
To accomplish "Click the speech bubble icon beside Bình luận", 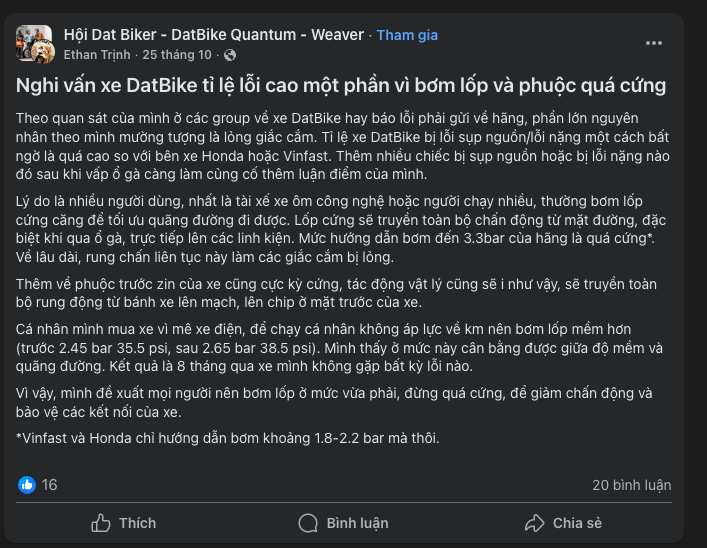I will click(x=309, y=523).
